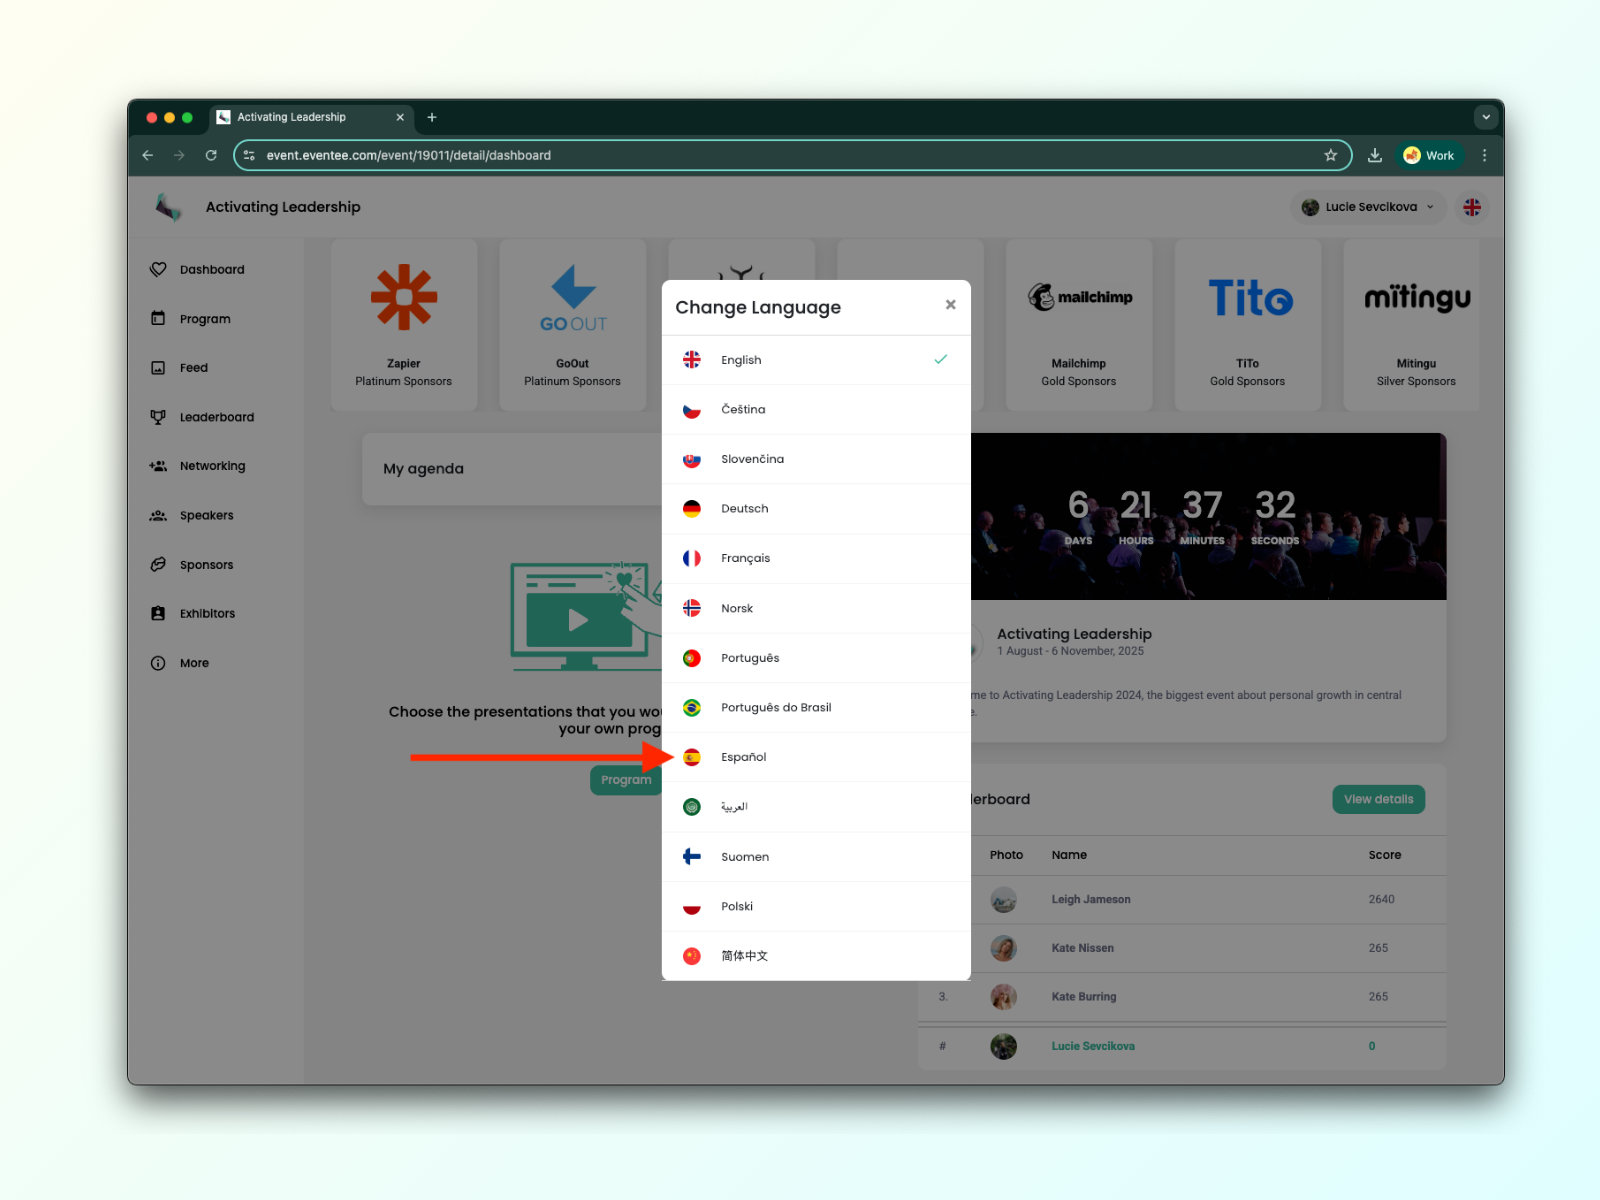Go back in browser

pos(148,155)
